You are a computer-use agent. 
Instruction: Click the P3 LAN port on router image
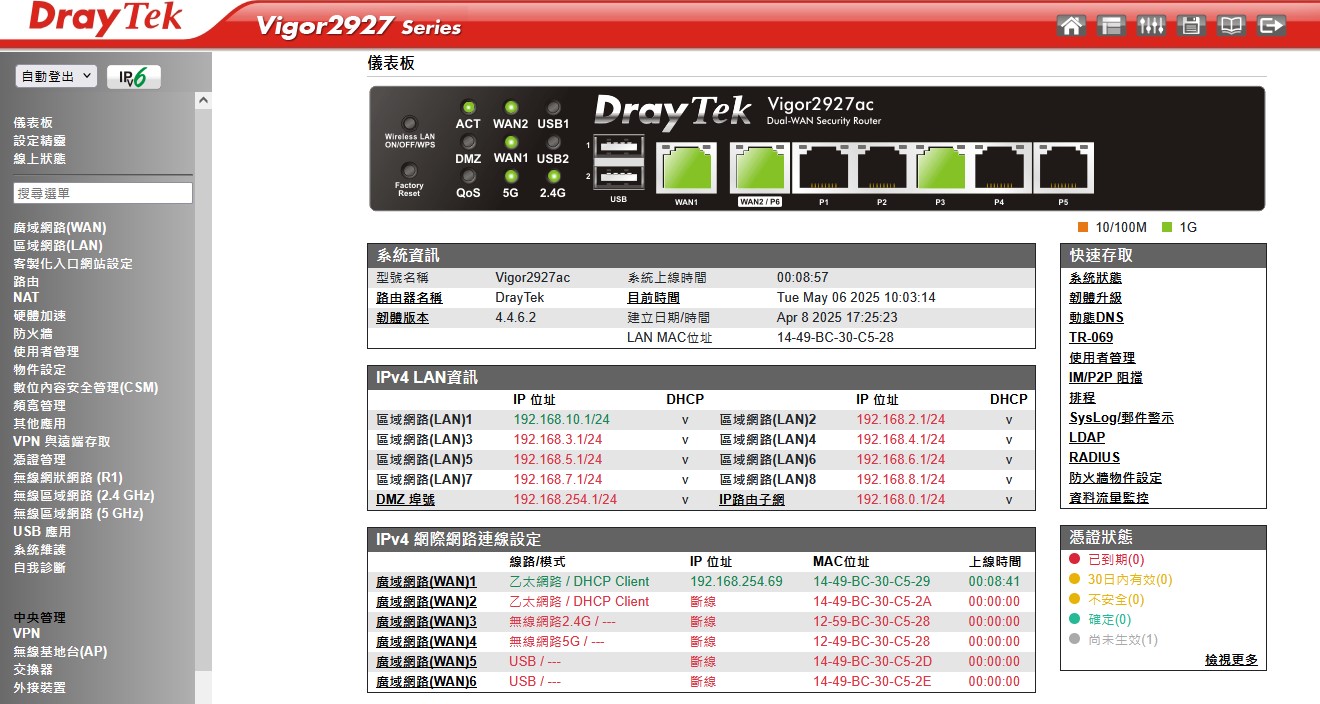pos(940,167)
